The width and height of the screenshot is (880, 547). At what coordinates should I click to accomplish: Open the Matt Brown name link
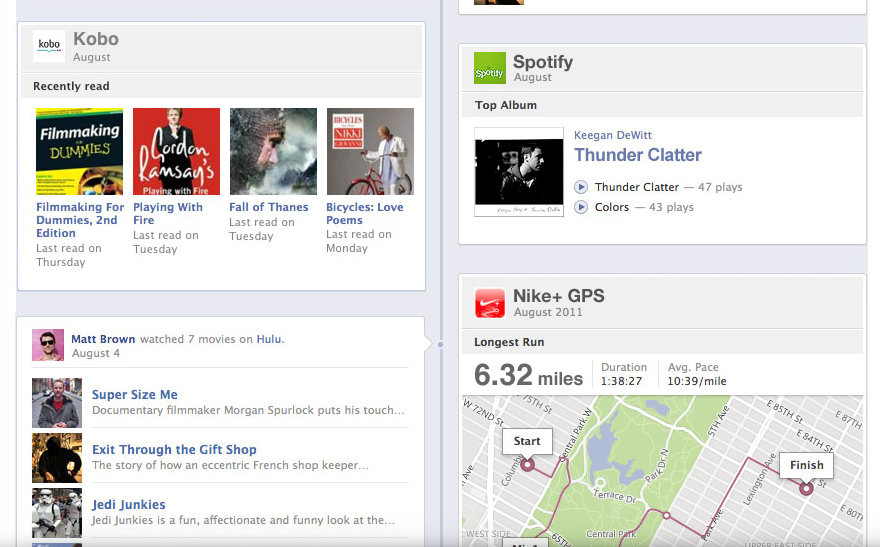103,339
